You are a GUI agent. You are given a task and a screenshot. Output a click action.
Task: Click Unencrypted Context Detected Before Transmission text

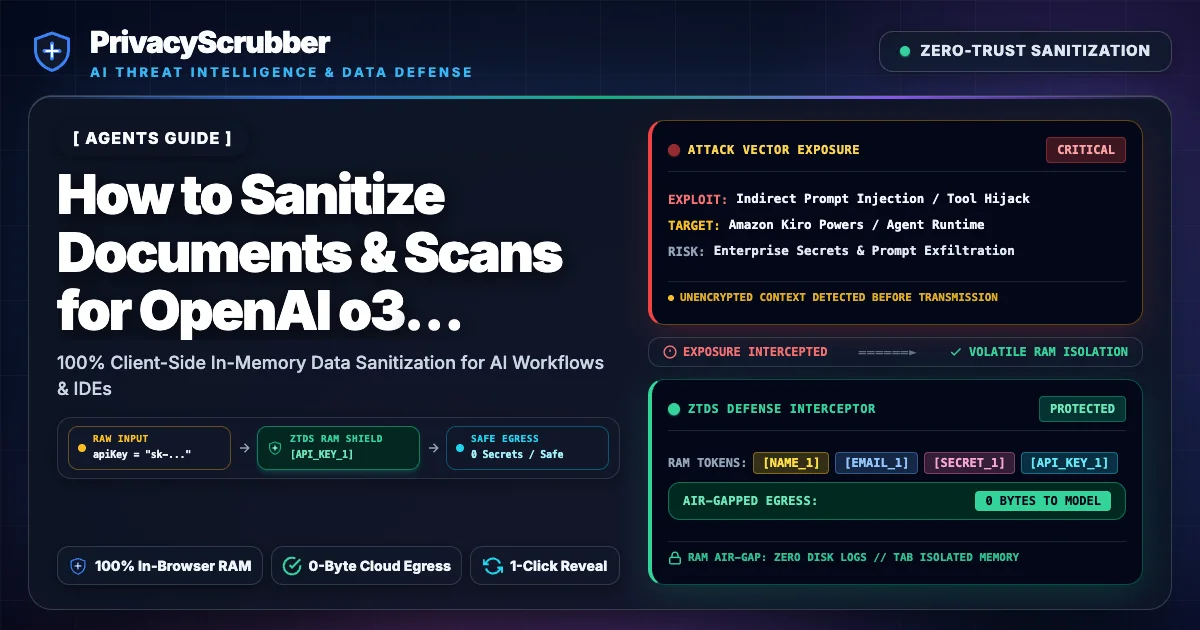(x=838, y=297)
